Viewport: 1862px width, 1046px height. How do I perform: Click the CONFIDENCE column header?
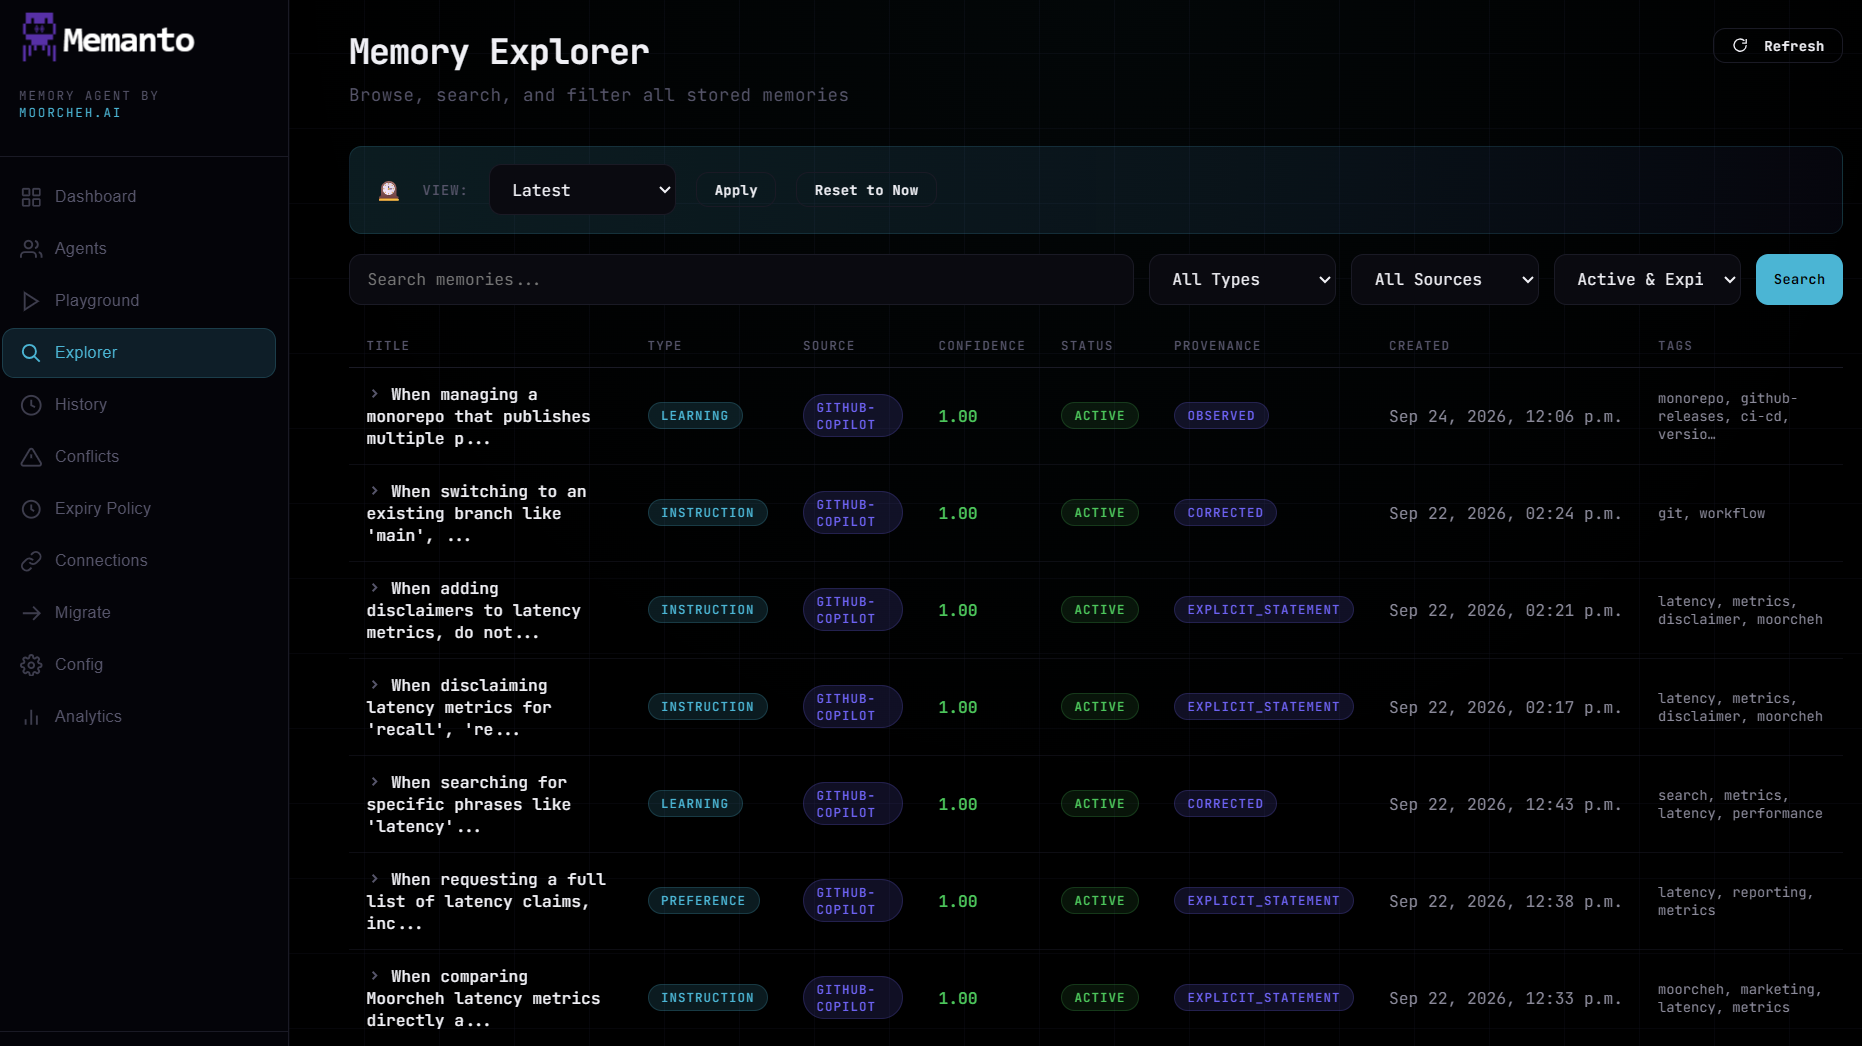(981, 346)
